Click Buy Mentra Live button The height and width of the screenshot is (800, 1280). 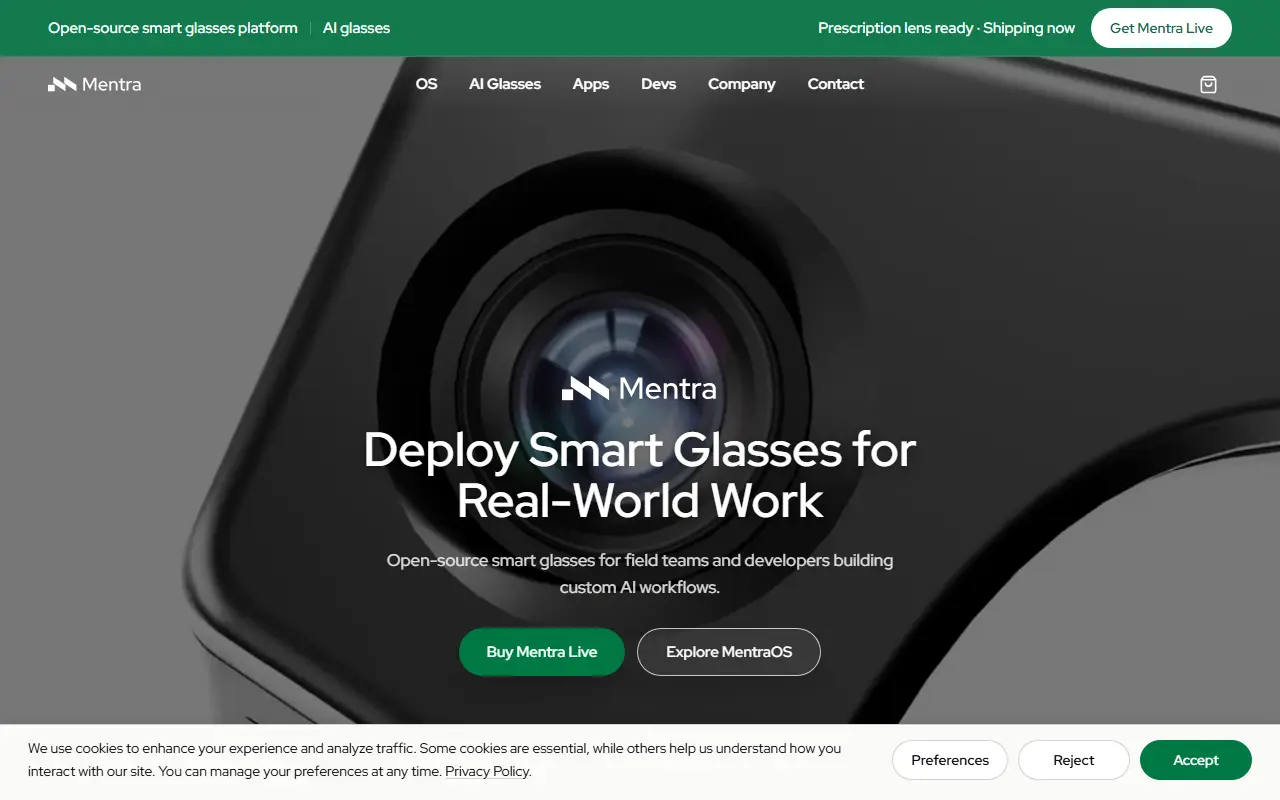pyautogui.click(x=542, y=652)
